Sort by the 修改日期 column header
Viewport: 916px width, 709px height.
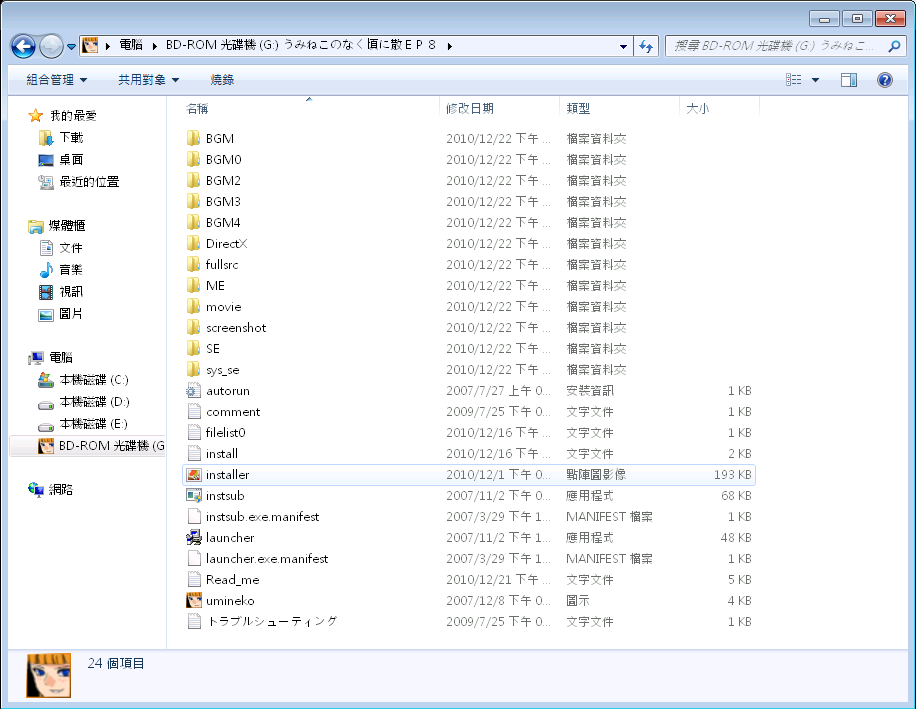point(470,109)
